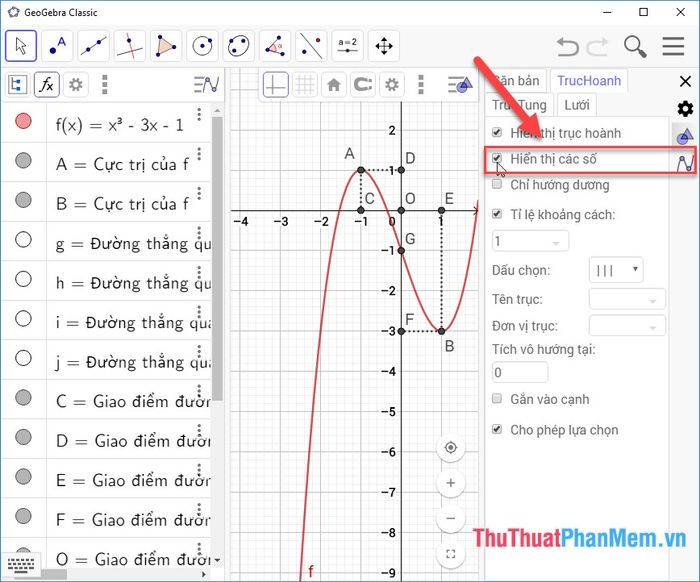Select the Perpendicular Line tool
The image size is (700, 582).
tap(129, 46)
